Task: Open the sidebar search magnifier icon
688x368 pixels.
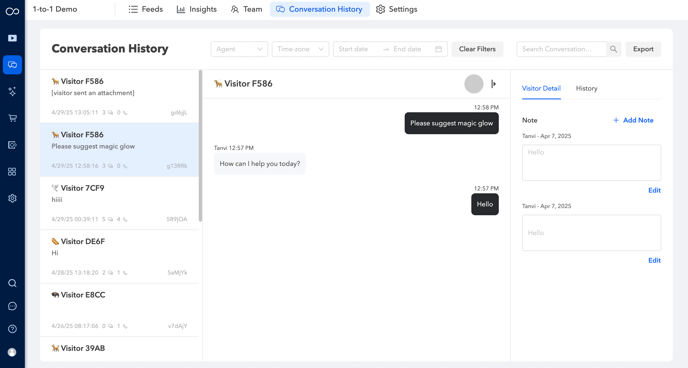Action: [12, 283]
